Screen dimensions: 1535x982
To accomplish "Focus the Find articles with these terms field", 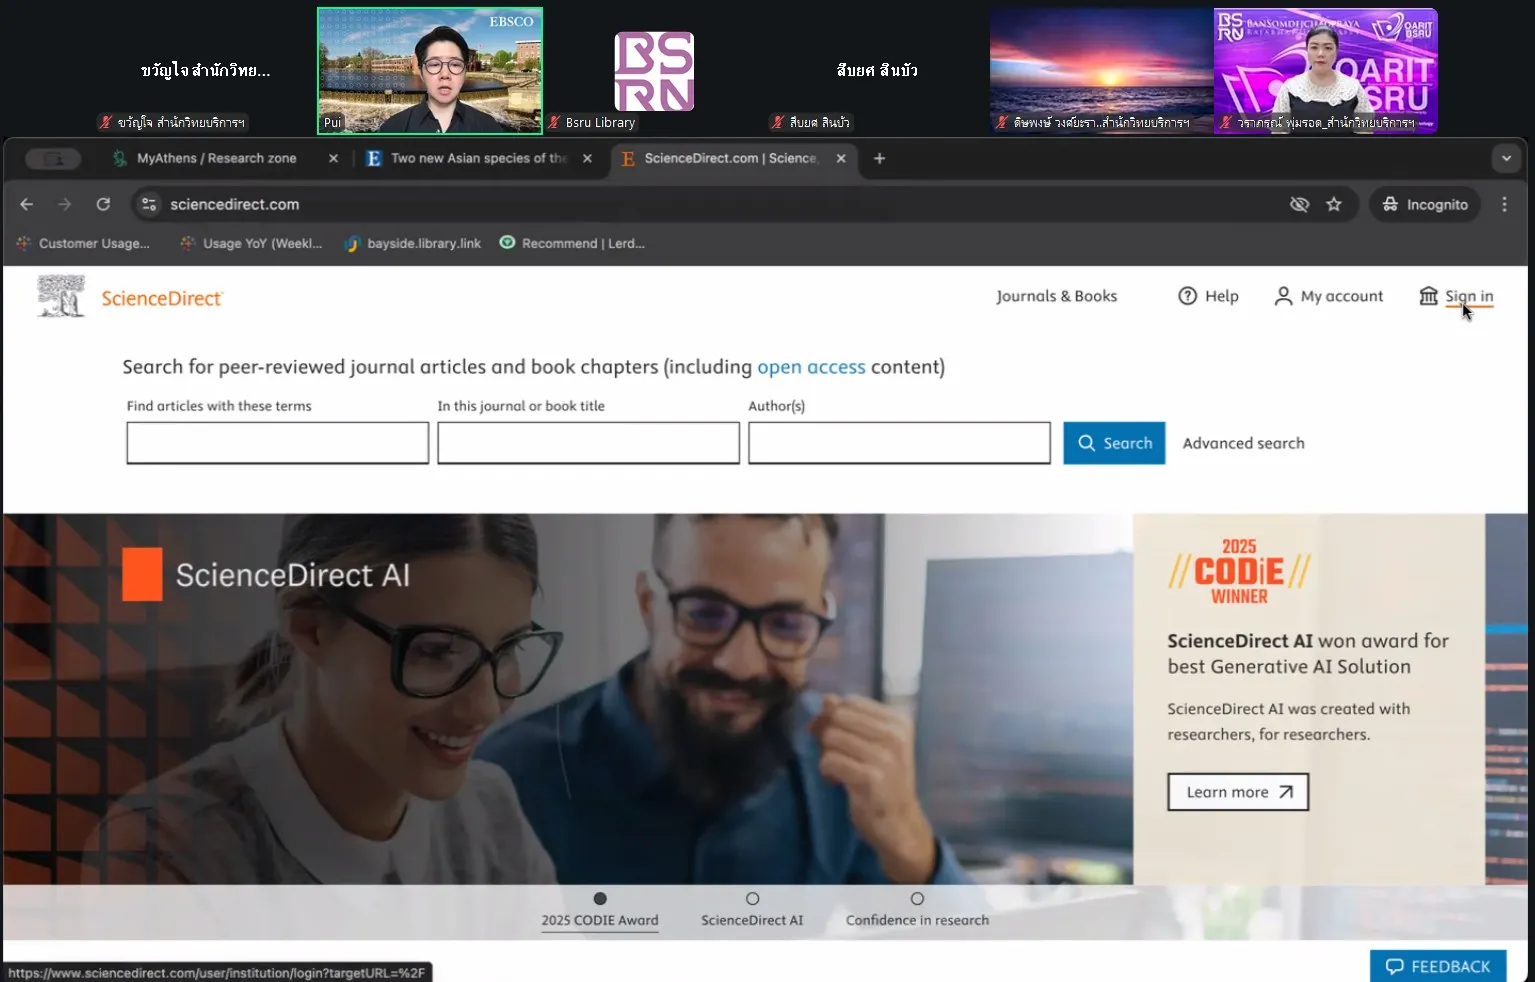I will click(278, 443).
